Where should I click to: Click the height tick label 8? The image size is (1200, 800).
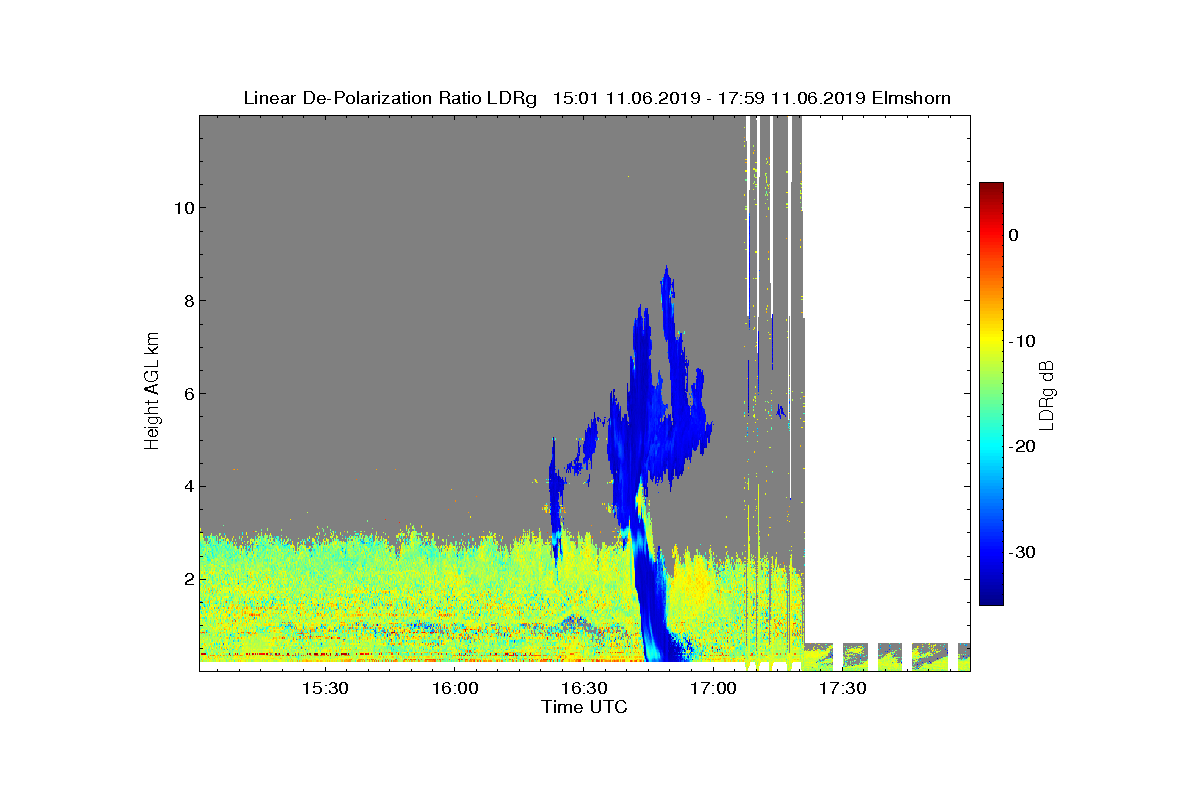[x=187, y=301]
